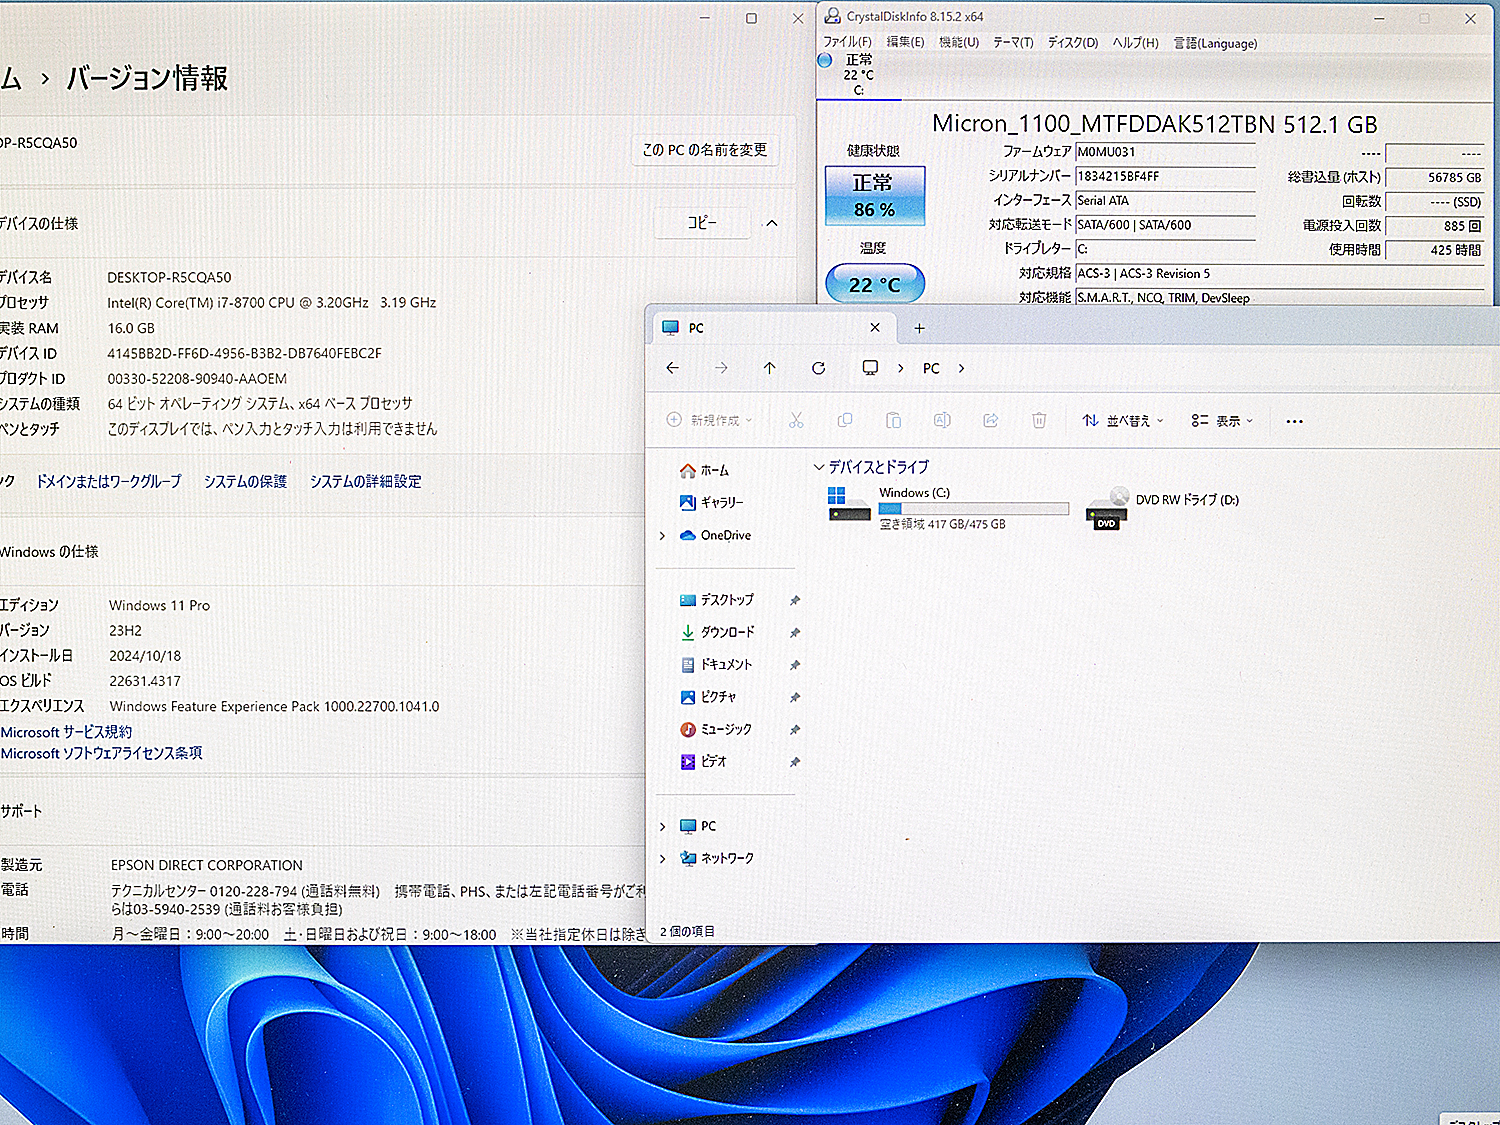Go up one level in Explorer

[x=770, y=368]
